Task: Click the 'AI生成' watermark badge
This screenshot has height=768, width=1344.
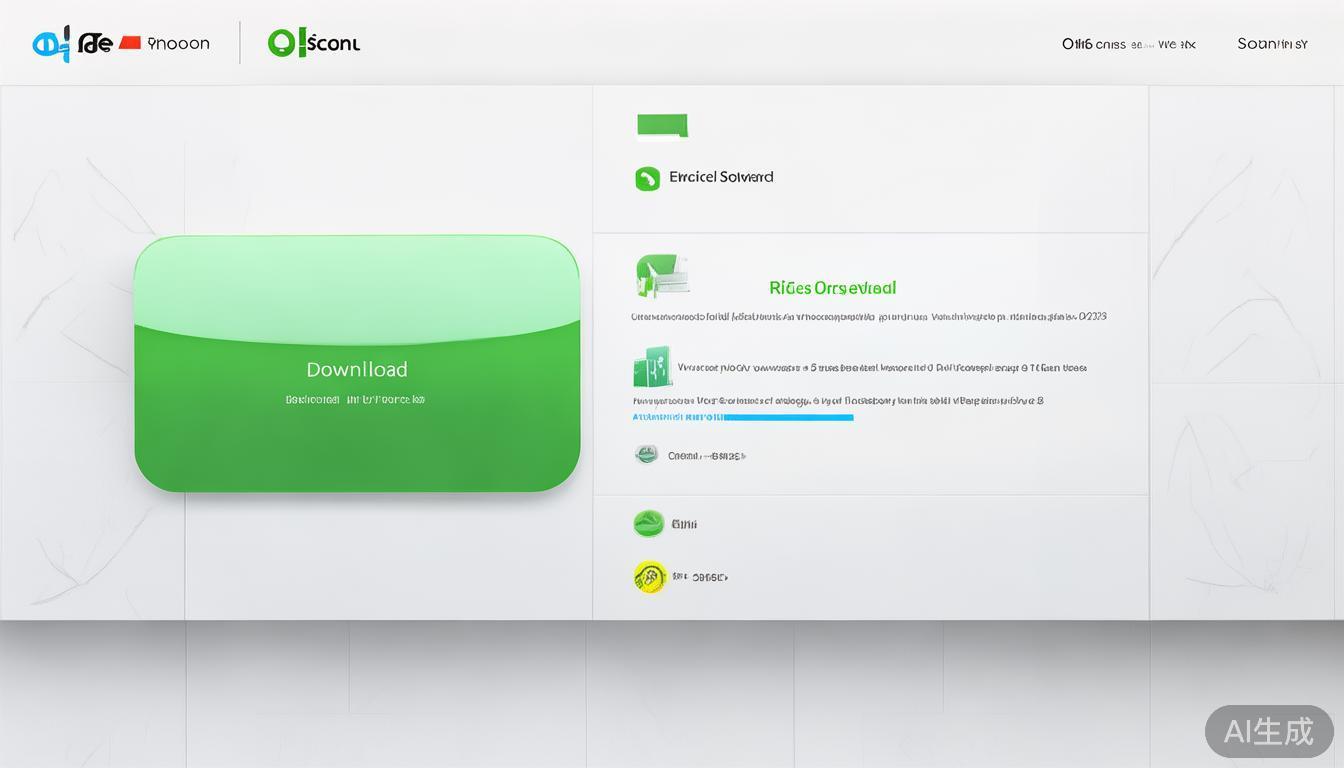Action: [1268, 731]
